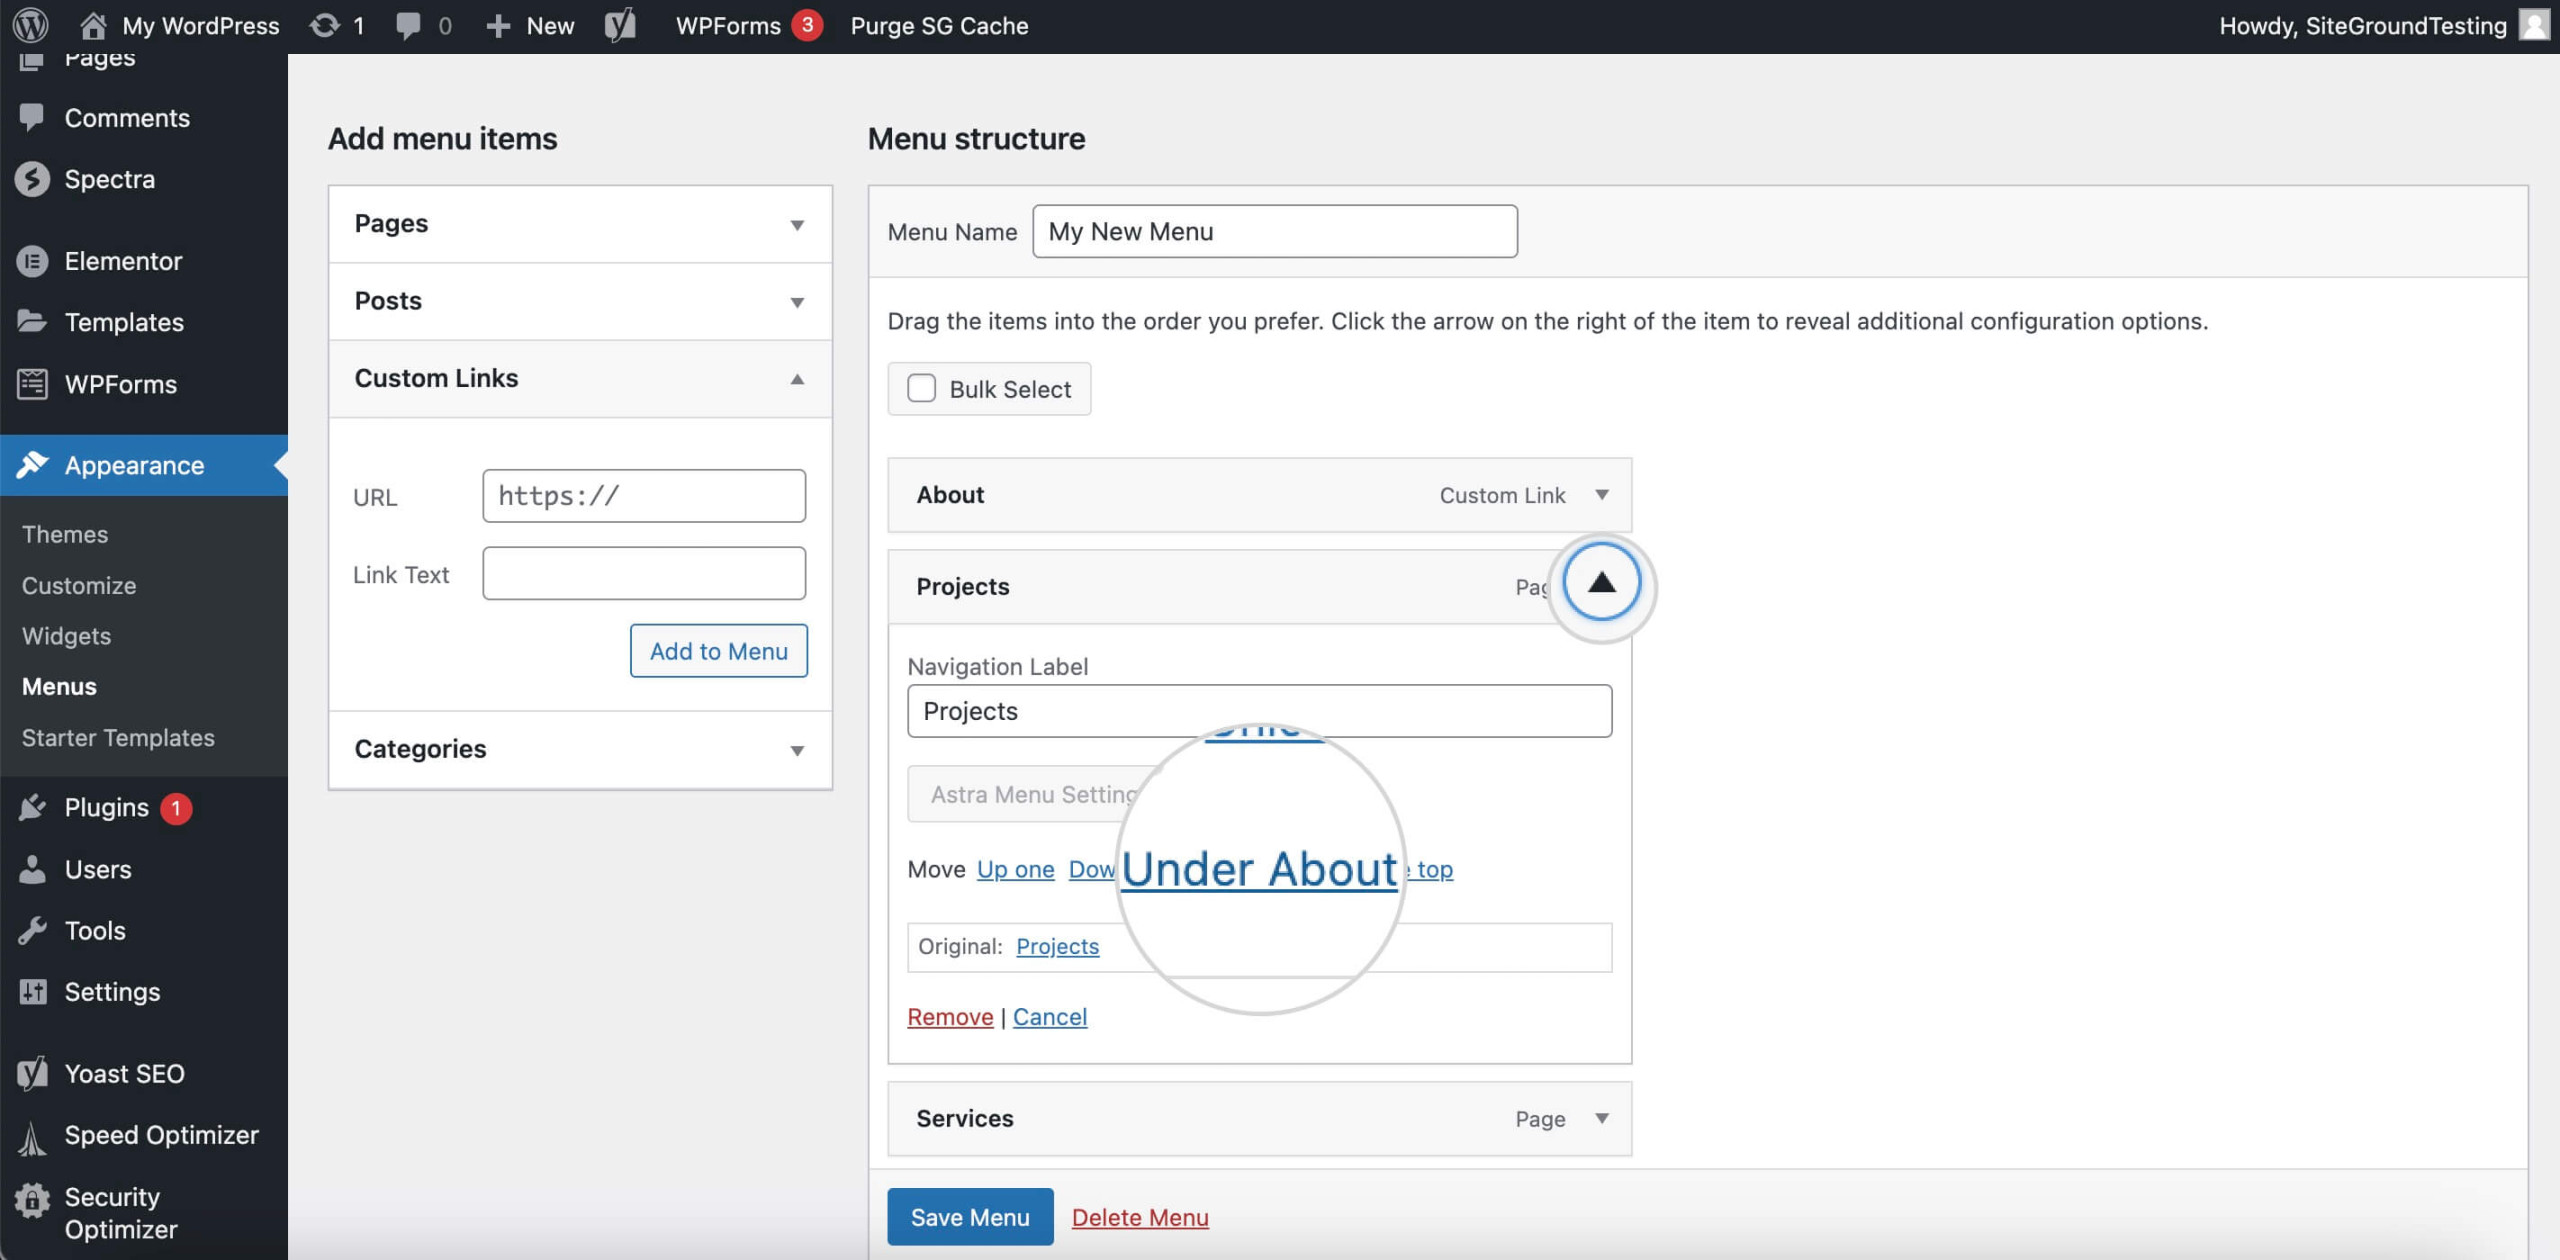
Task: Click the Settings sidebar icon
Action: tap(32, 992)
